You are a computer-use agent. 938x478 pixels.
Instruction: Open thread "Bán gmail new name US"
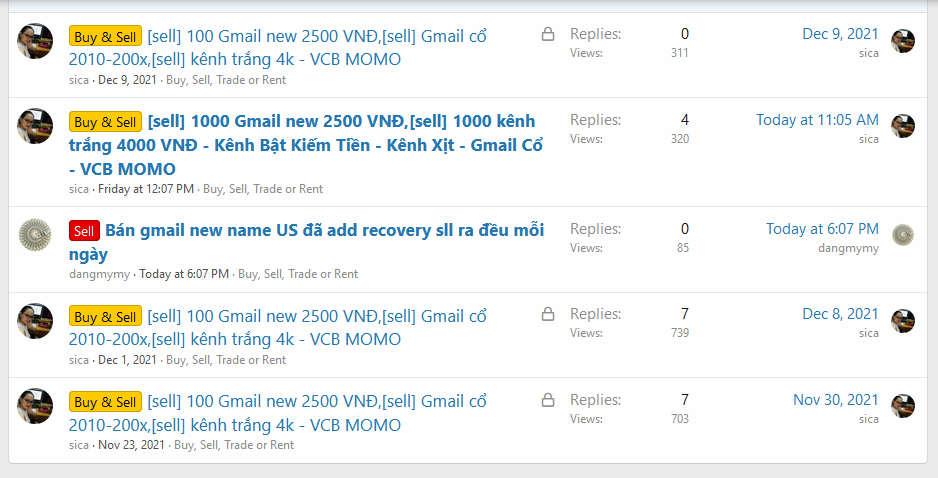coord(324,231)
